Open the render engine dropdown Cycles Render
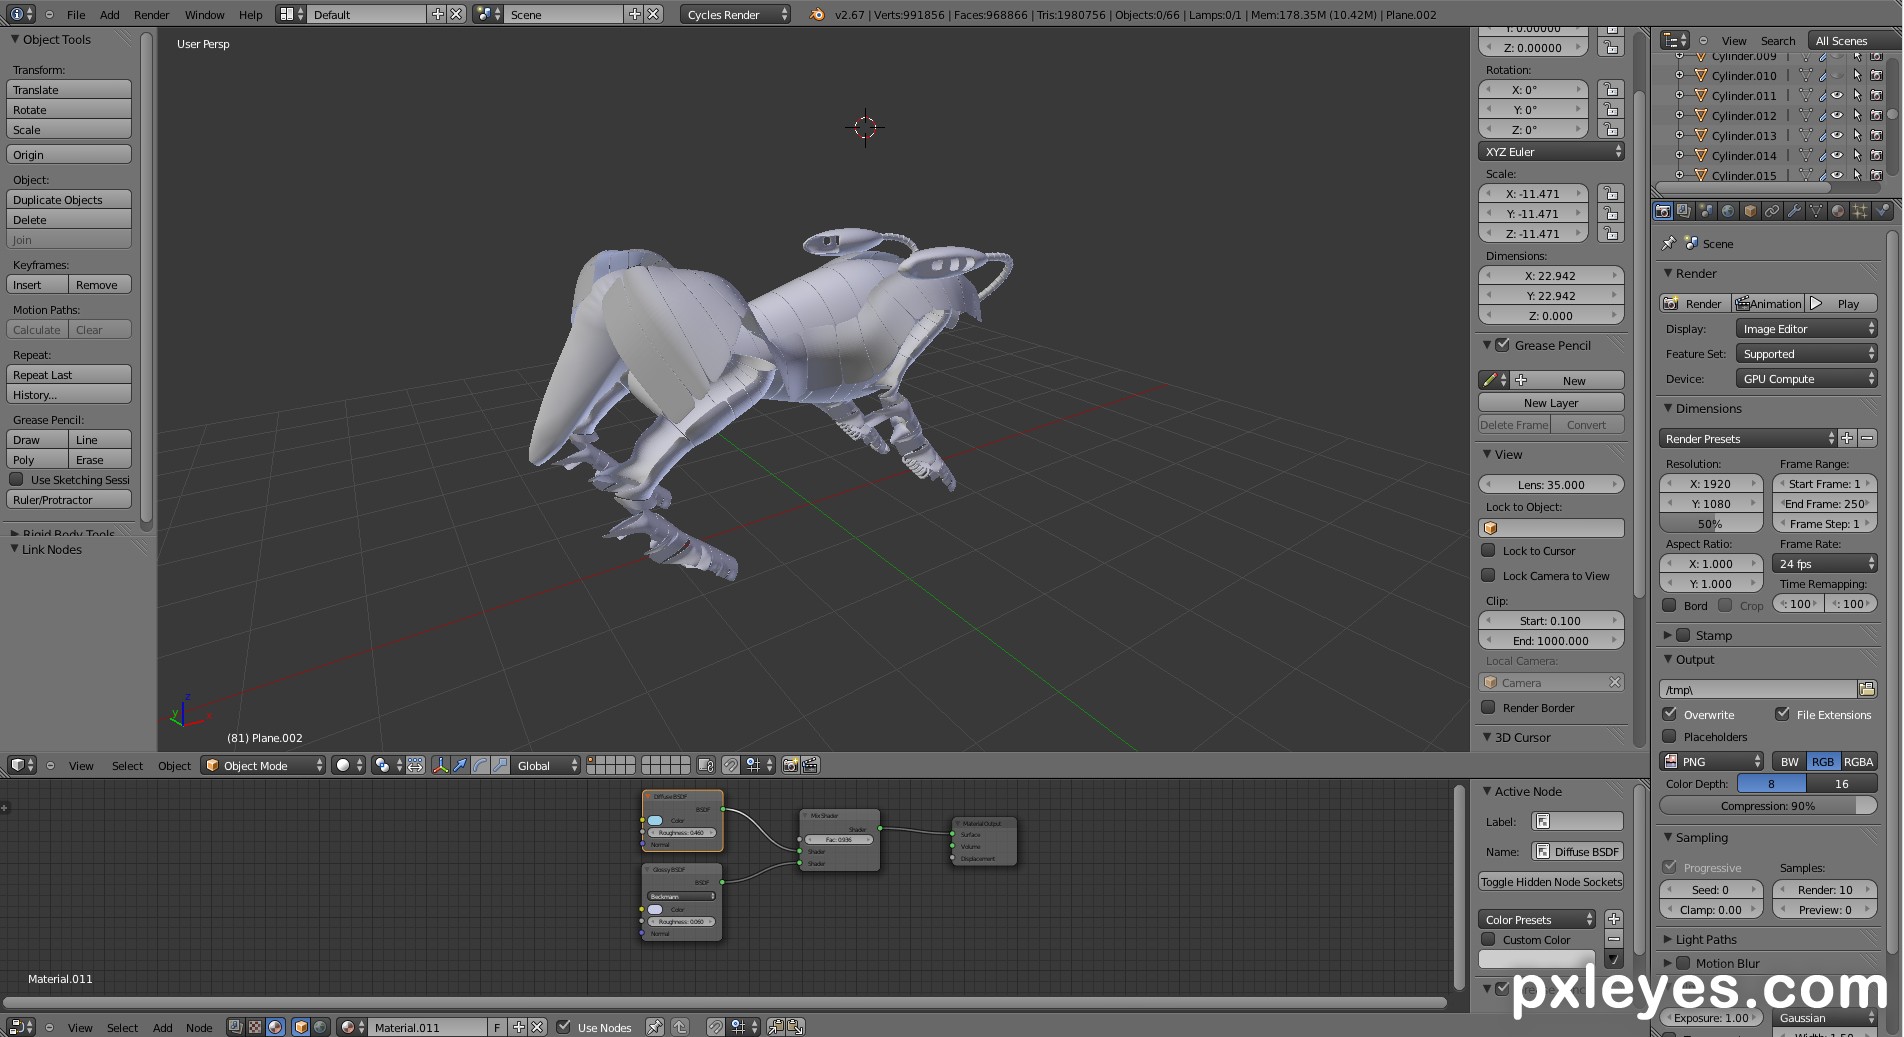This screenshot has height=1037, width=1904. [736, 14]
